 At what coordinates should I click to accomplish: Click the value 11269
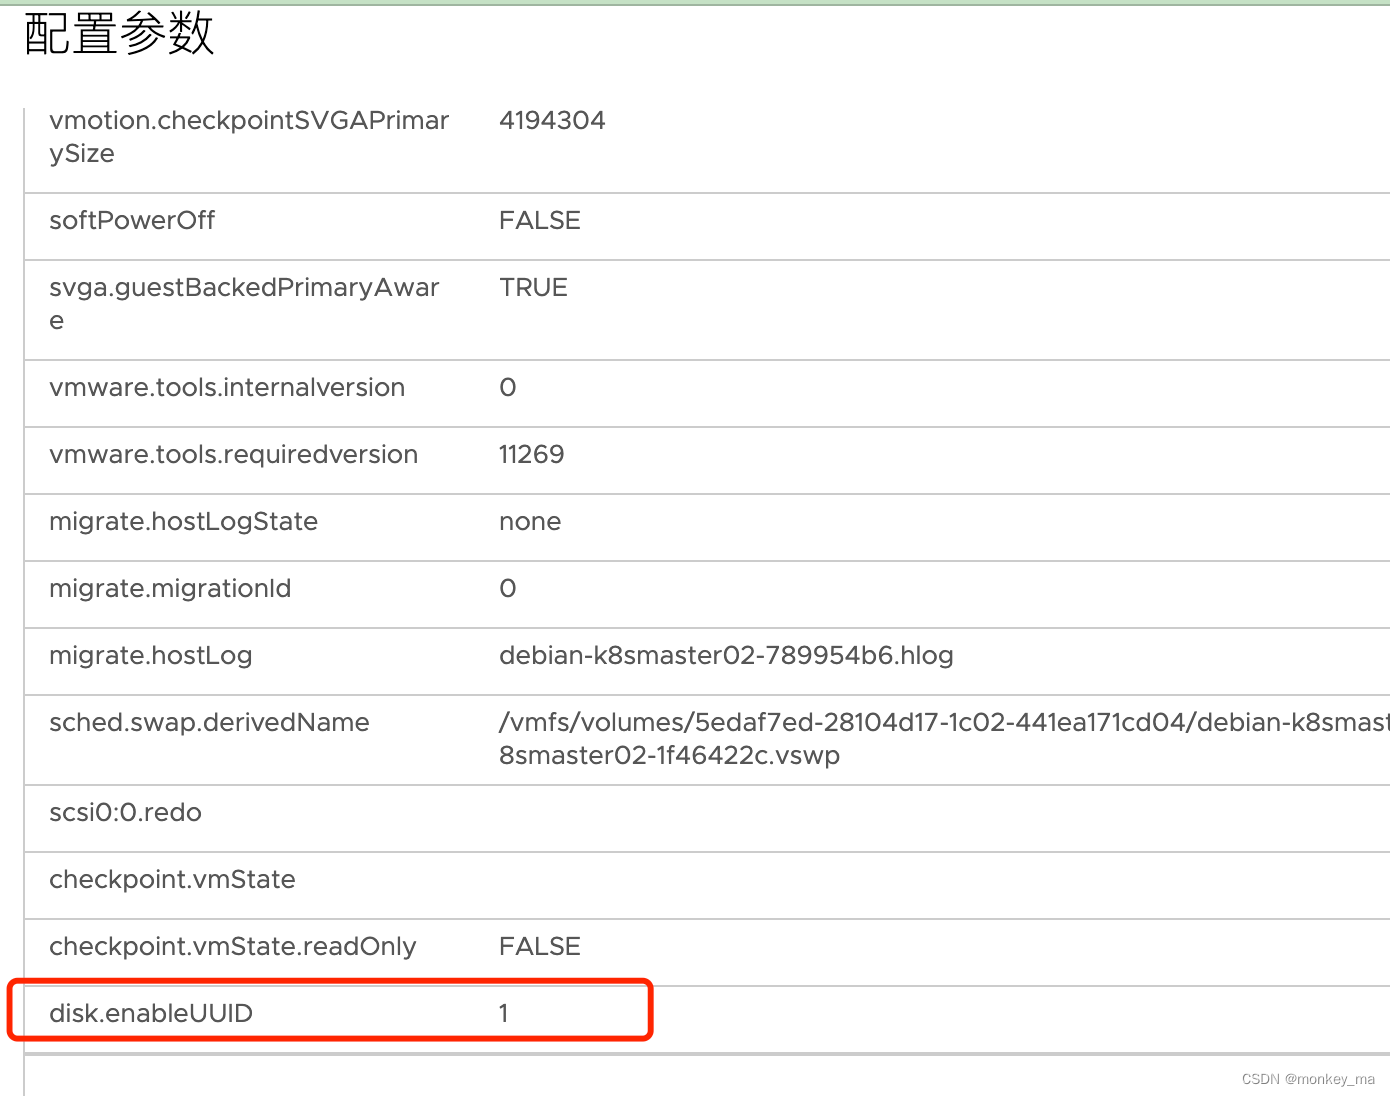(x=531, y=454)
